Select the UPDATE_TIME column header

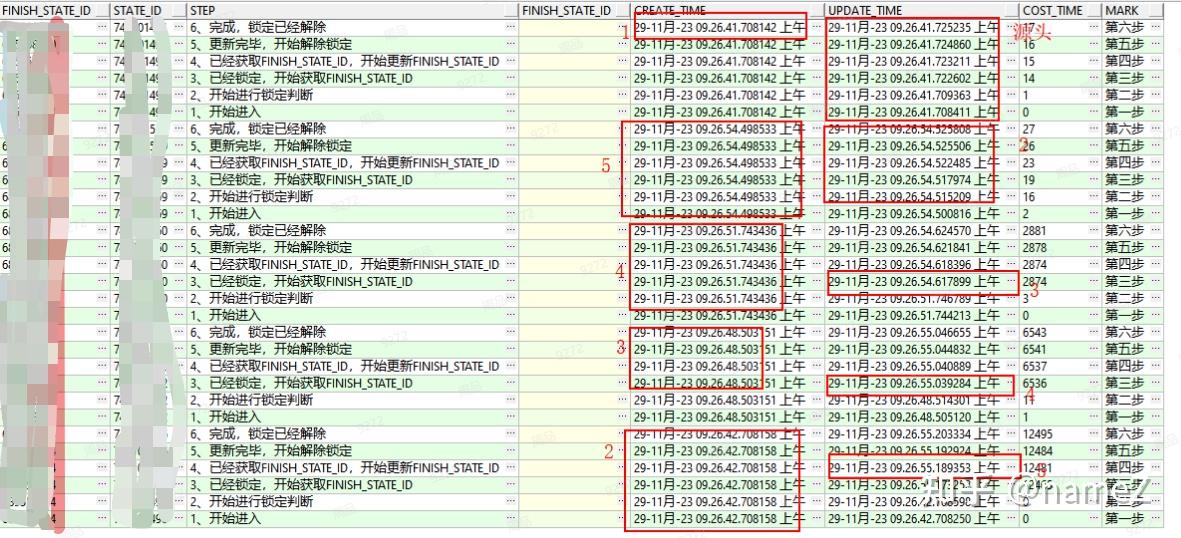[x=920, y=11]
